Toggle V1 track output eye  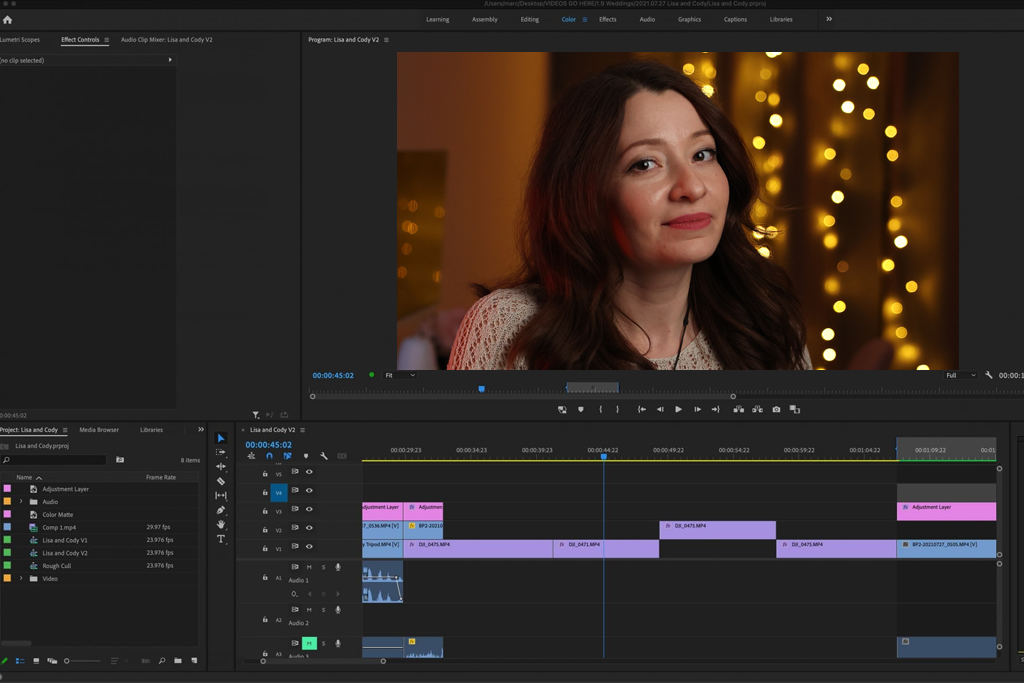(x=310, y=547)
